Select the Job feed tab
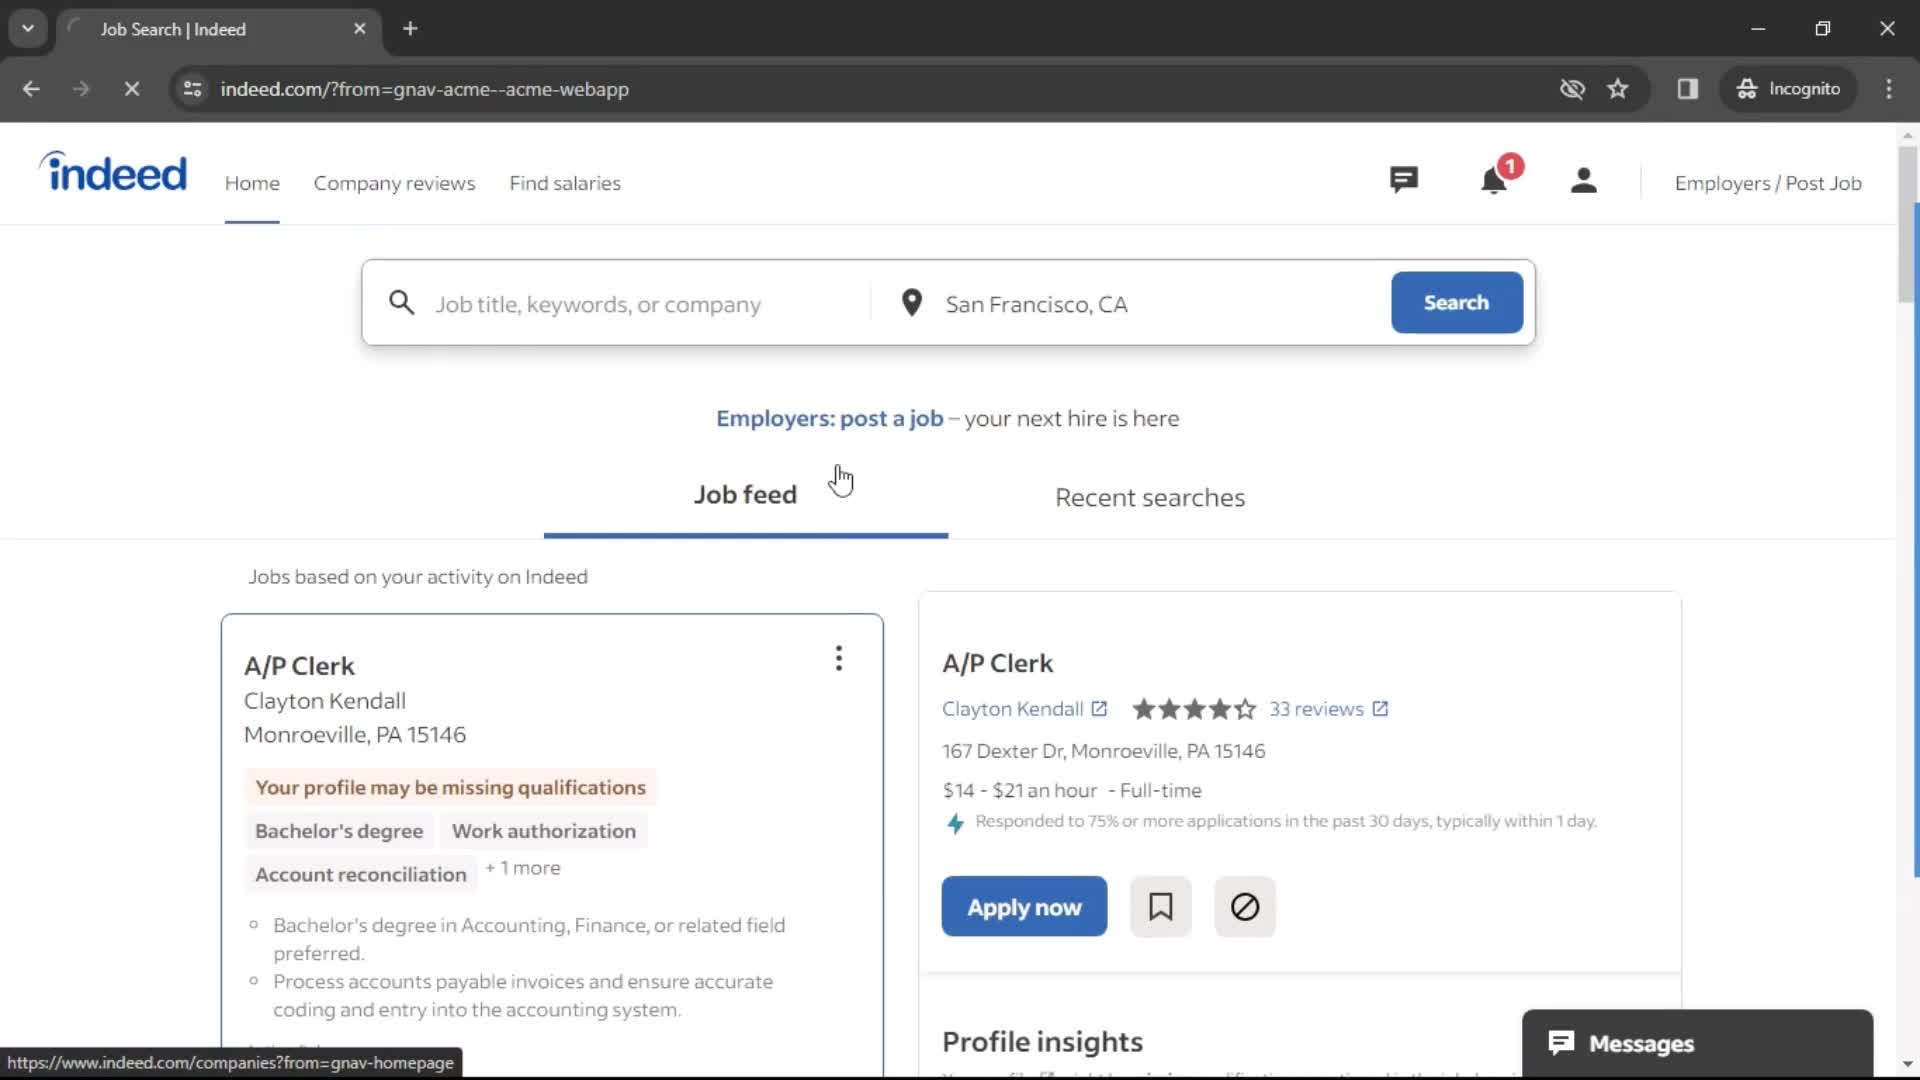 745,492
